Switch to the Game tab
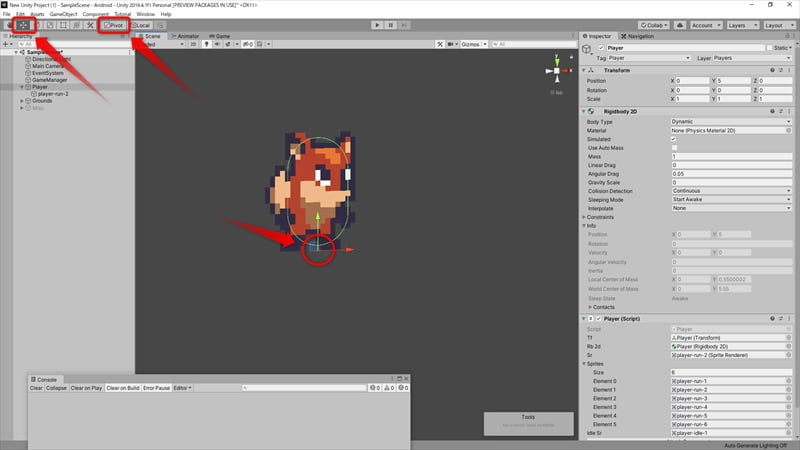Screen dimensions: 800x450 pyautogui.click(x=219, y=36)
